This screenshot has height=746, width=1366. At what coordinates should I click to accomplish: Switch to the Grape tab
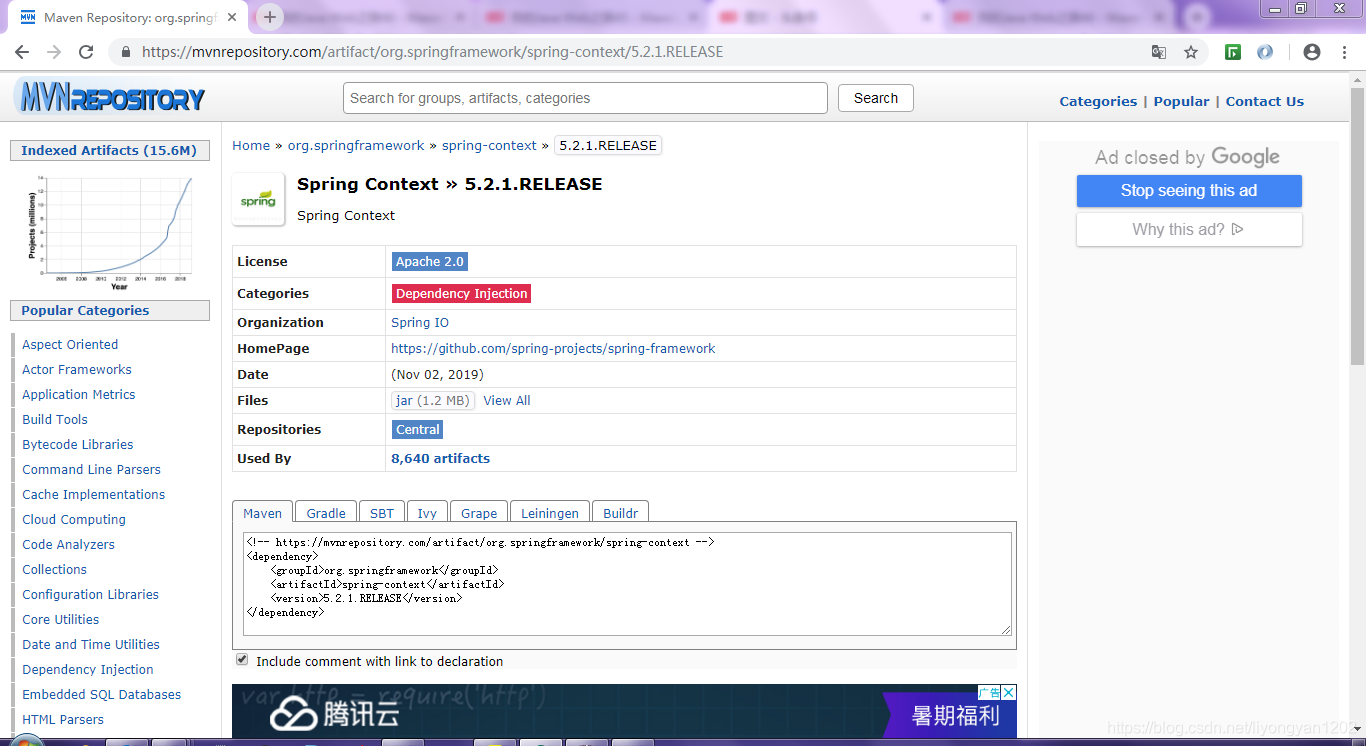(x=479, y=512)
